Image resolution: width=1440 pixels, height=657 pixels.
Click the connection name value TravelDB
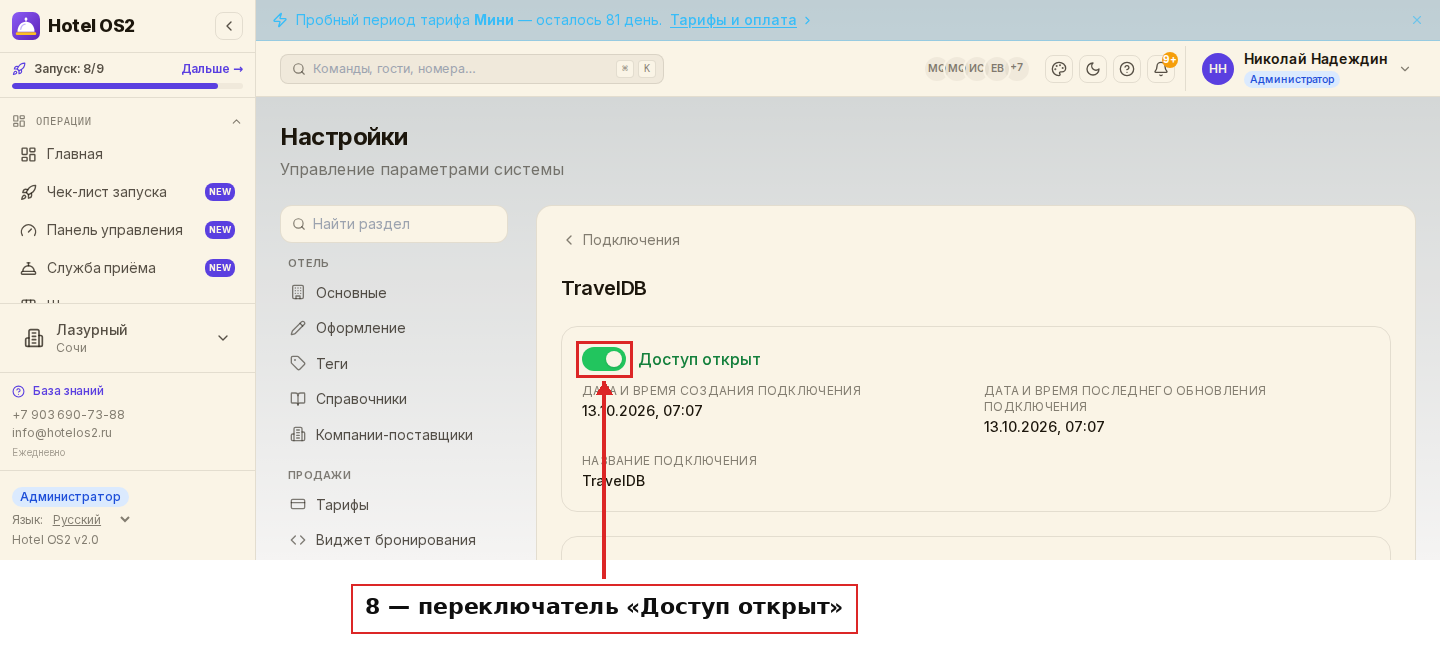(613, 481)
